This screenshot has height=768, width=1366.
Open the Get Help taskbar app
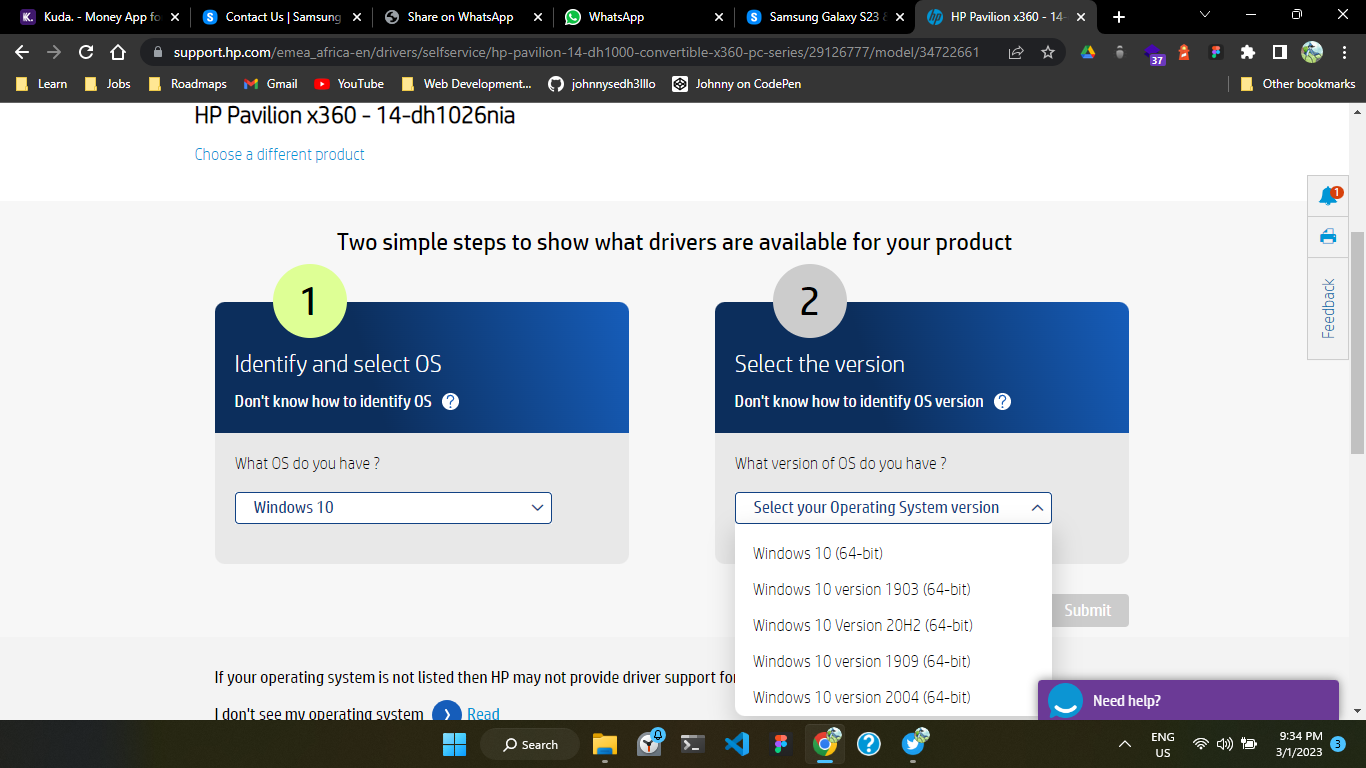[x=869, y=744]
